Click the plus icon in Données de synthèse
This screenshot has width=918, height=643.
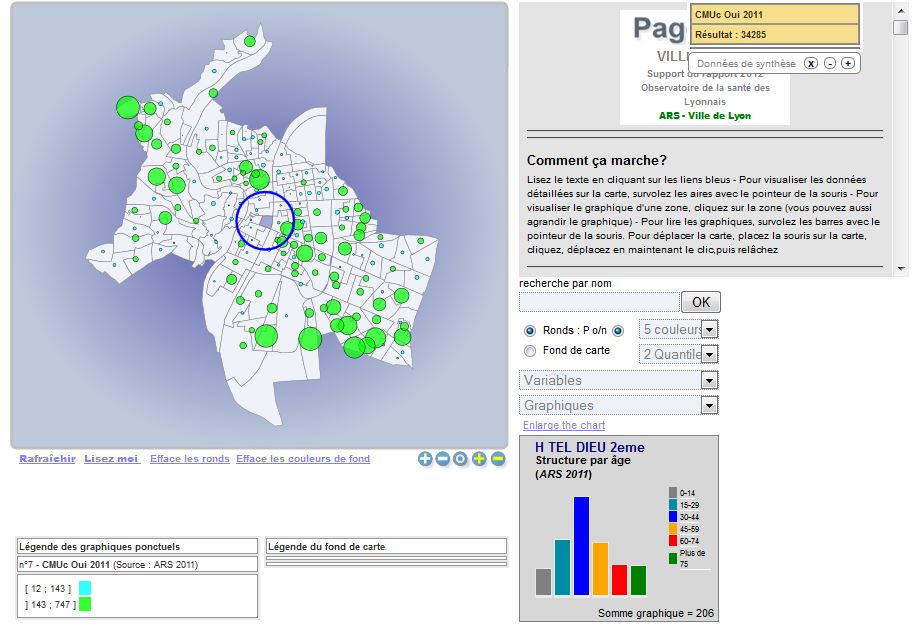pyautogui.click(x=848, y=63)
